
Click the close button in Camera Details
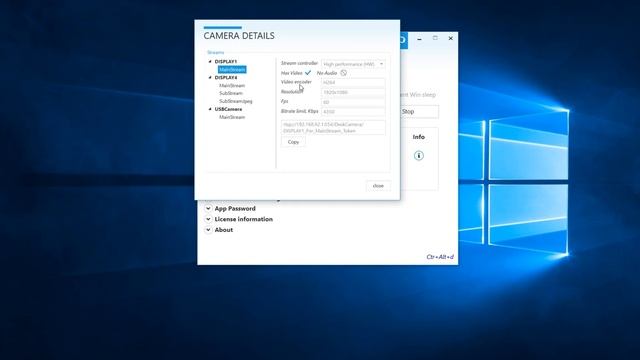pyautogui.click(x=378, y=186)
